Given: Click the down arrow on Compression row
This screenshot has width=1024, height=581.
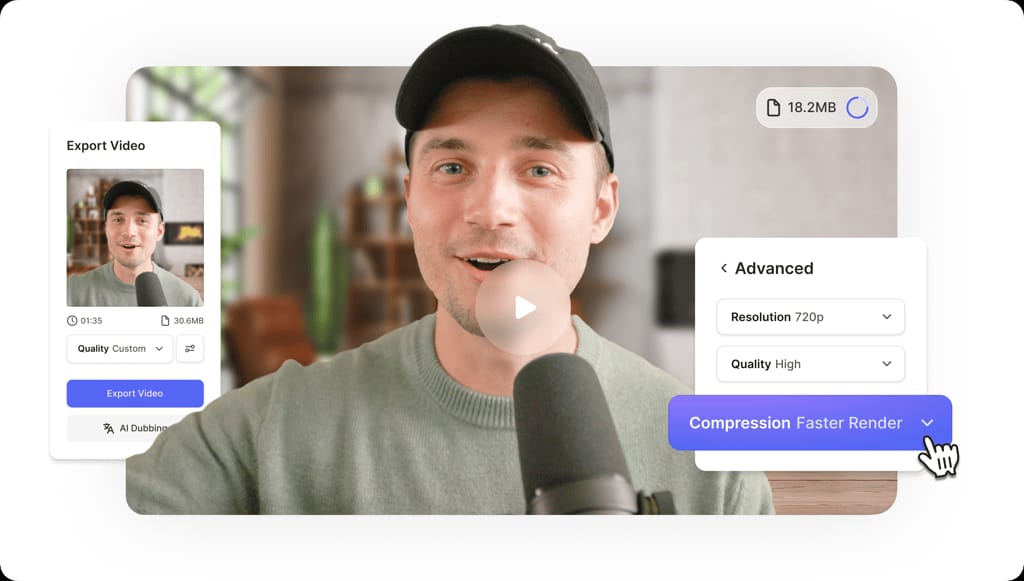Looking at the screenshot, I should pos(927,423).
